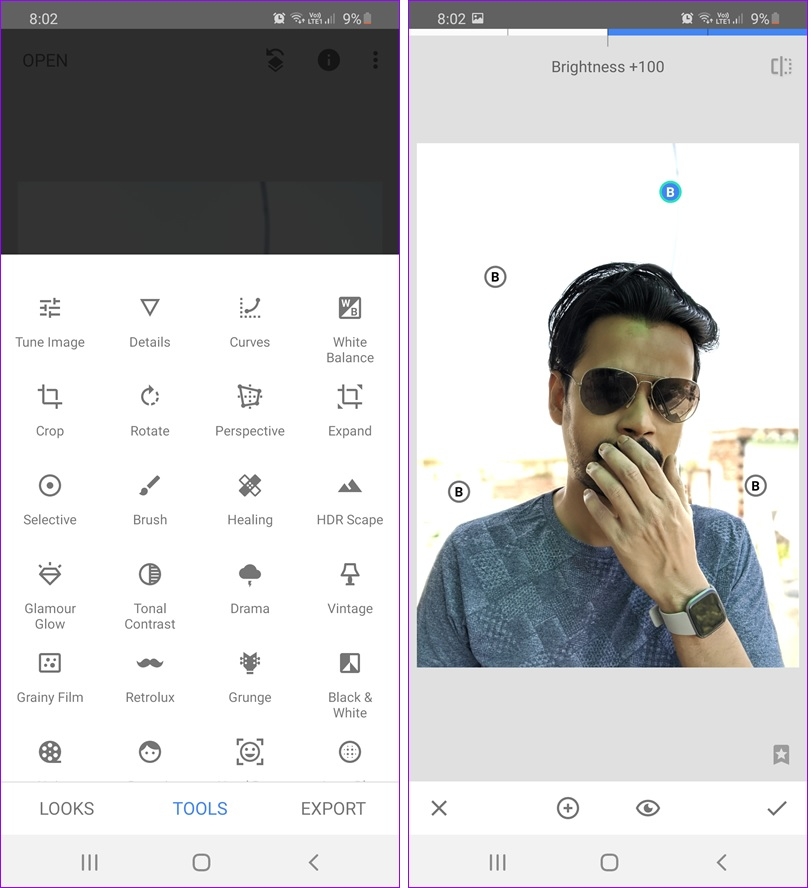The image size is (811, 888).
Task: Select the Drama filter
Action: 250,589
